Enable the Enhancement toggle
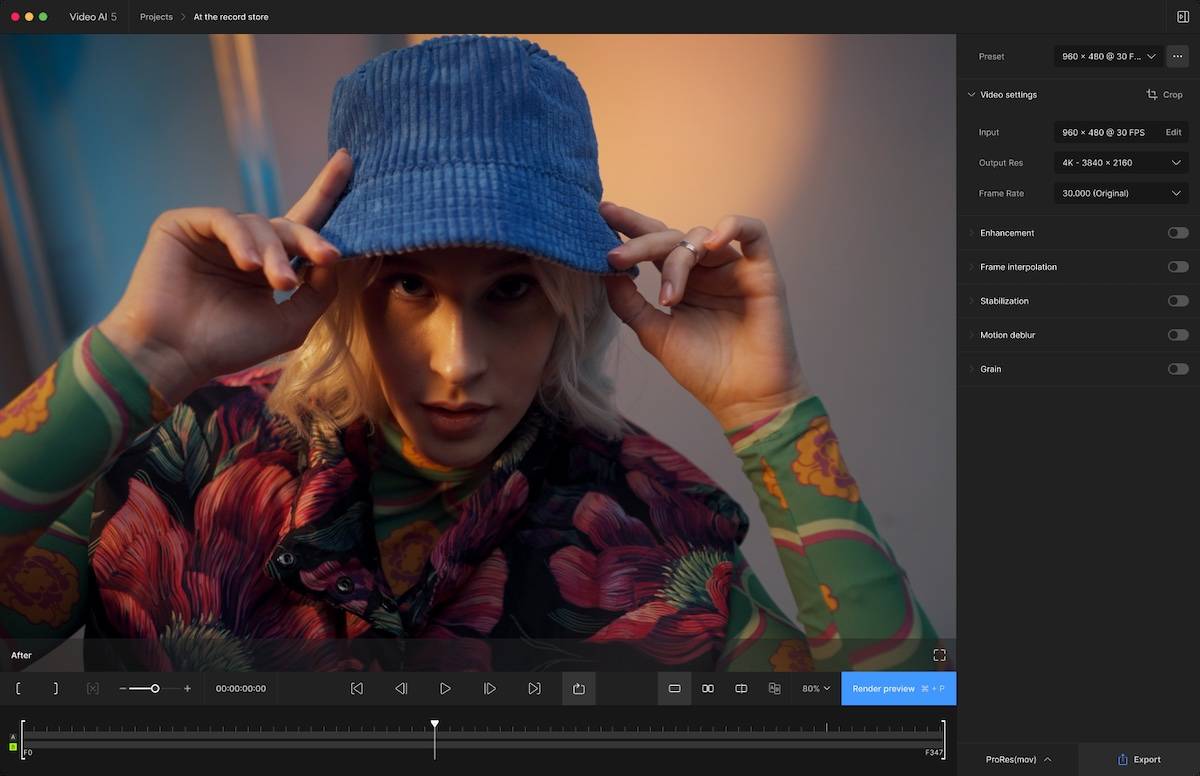1200x776 pixels. tap(1177, 233)
